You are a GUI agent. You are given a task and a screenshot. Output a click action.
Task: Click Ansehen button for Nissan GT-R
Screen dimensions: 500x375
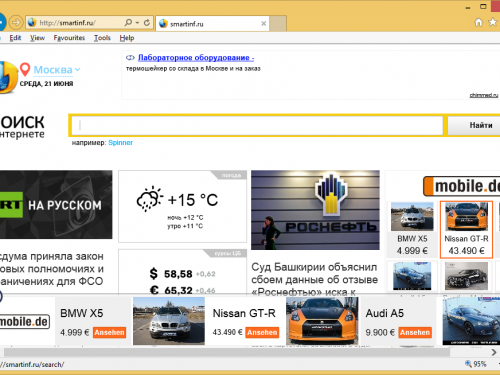tap(262, 332)
